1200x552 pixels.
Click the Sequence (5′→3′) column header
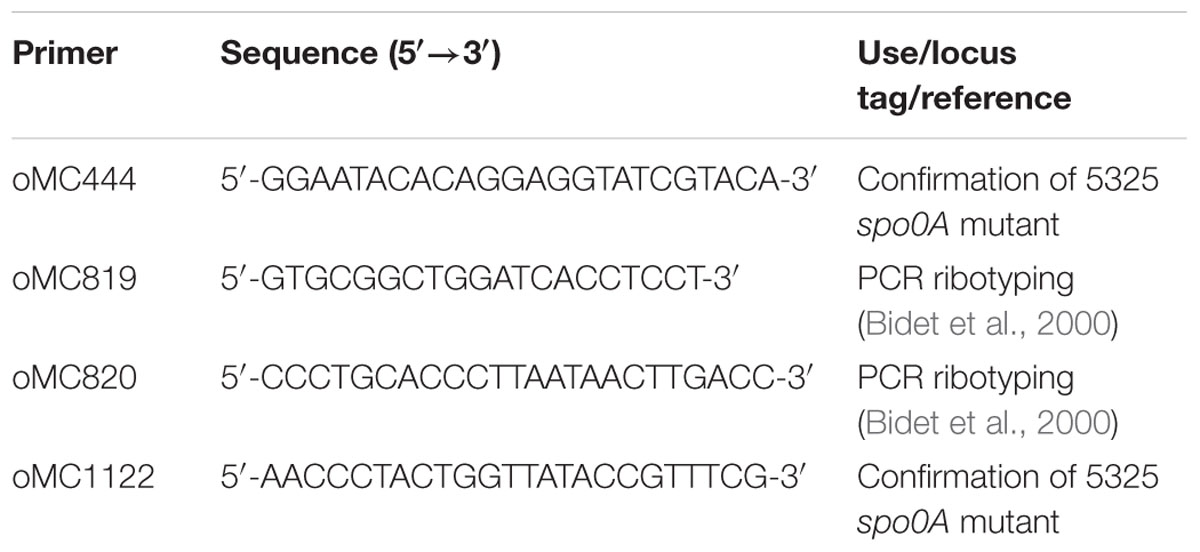(361, 54)
